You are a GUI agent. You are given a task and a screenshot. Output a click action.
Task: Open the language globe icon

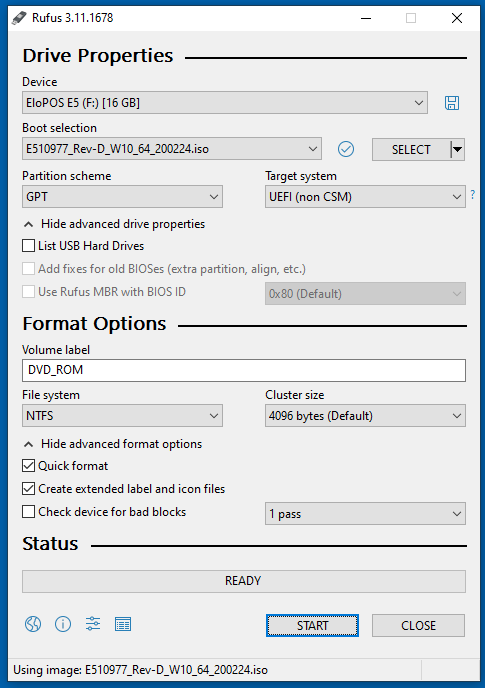tap(33, 624)
